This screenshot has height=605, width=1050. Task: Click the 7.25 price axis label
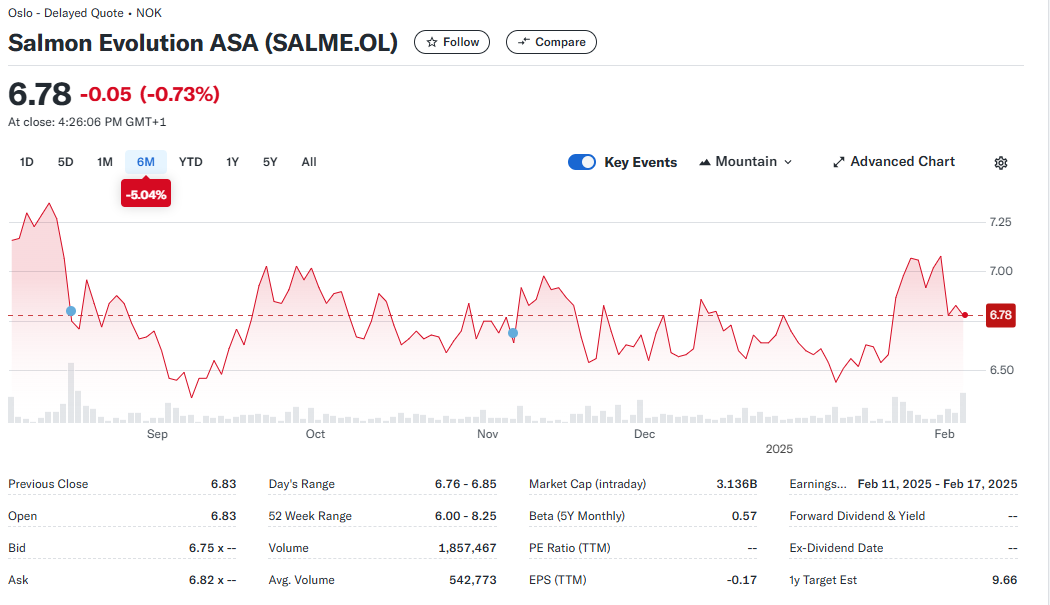tap(1000, 222)
